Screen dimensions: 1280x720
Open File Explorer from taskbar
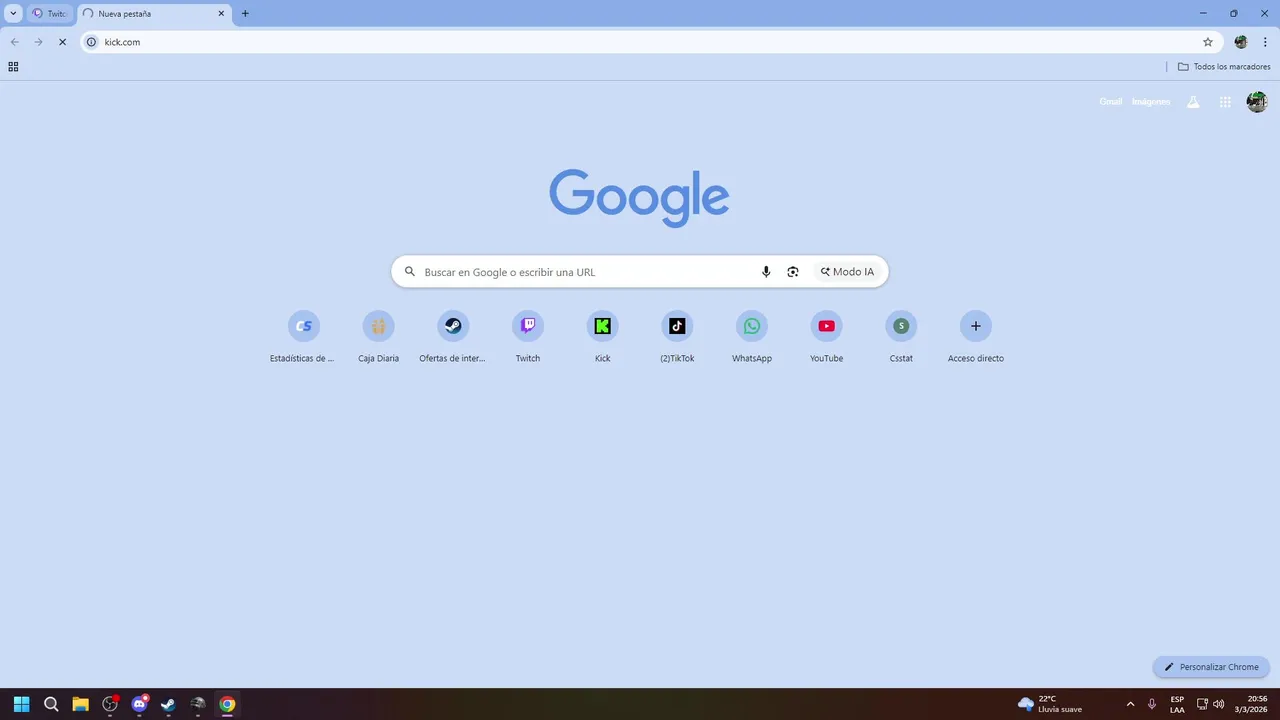[x=80, y=704]
